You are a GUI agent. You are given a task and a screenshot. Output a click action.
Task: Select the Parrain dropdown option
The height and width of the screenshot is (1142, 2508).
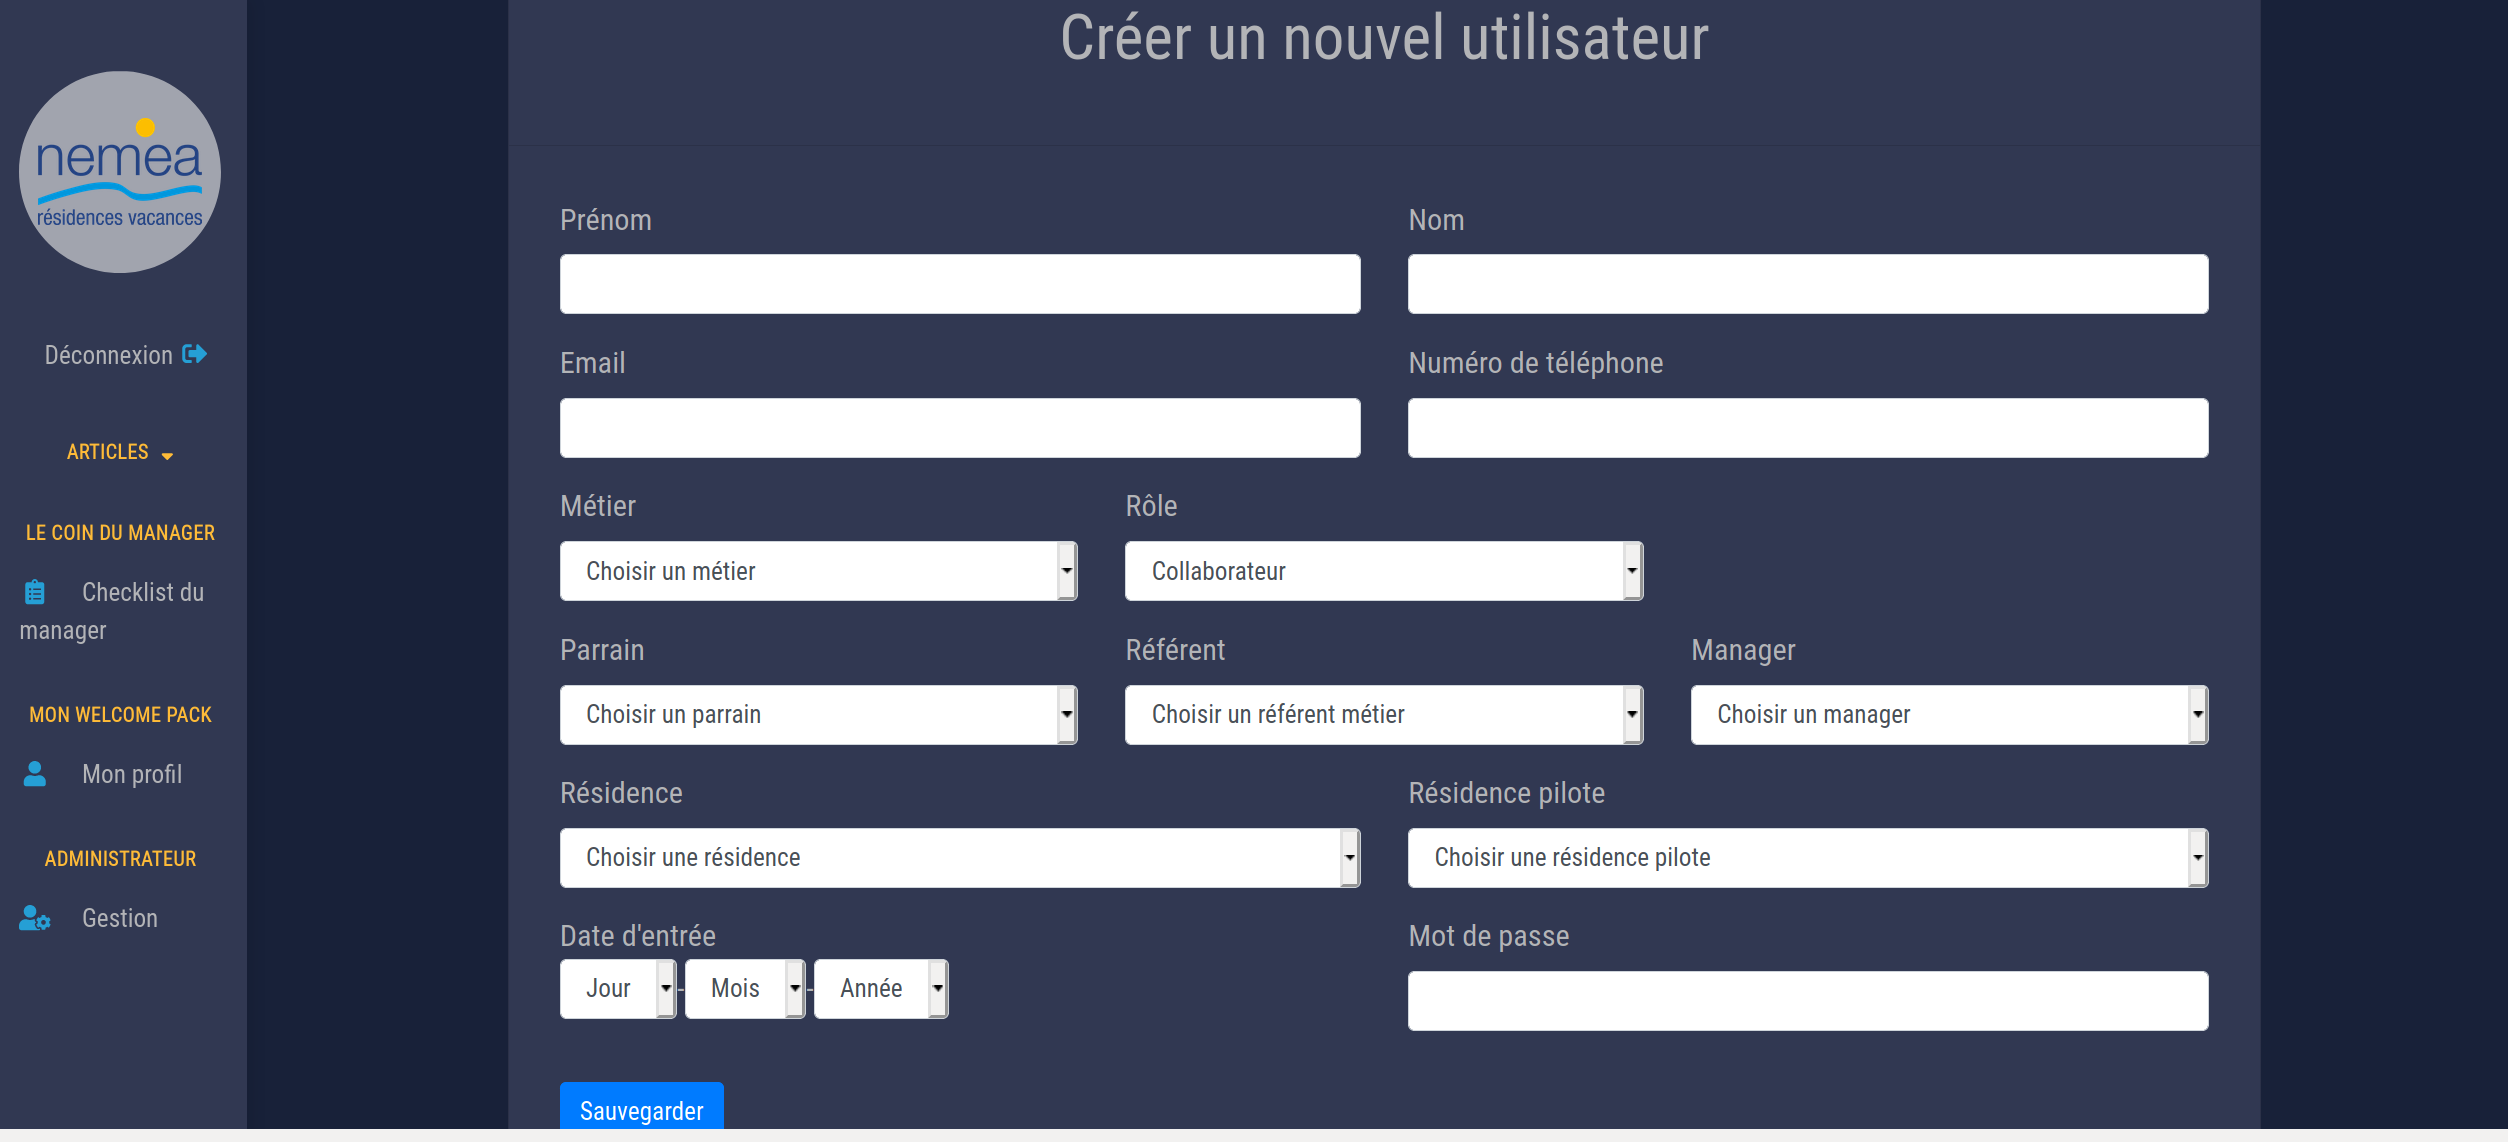click(x=817, y=715)
